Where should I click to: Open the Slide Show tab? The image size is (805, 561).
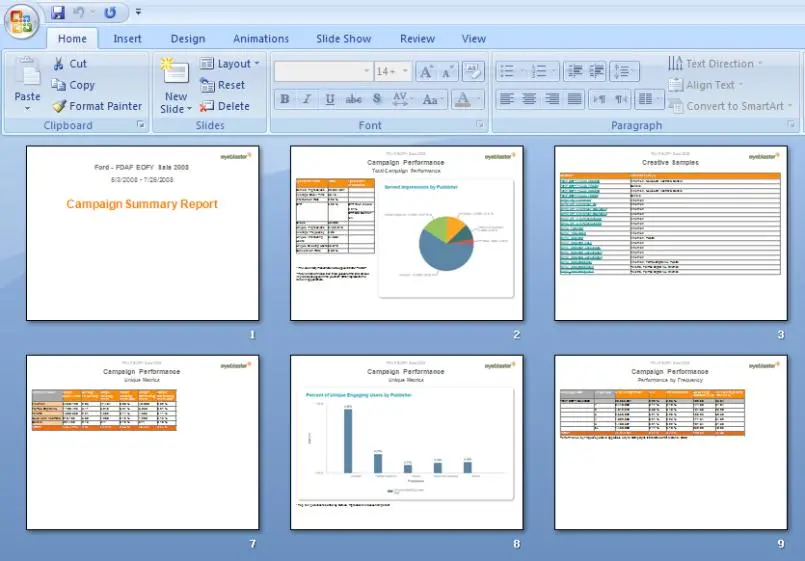[343, 39]
